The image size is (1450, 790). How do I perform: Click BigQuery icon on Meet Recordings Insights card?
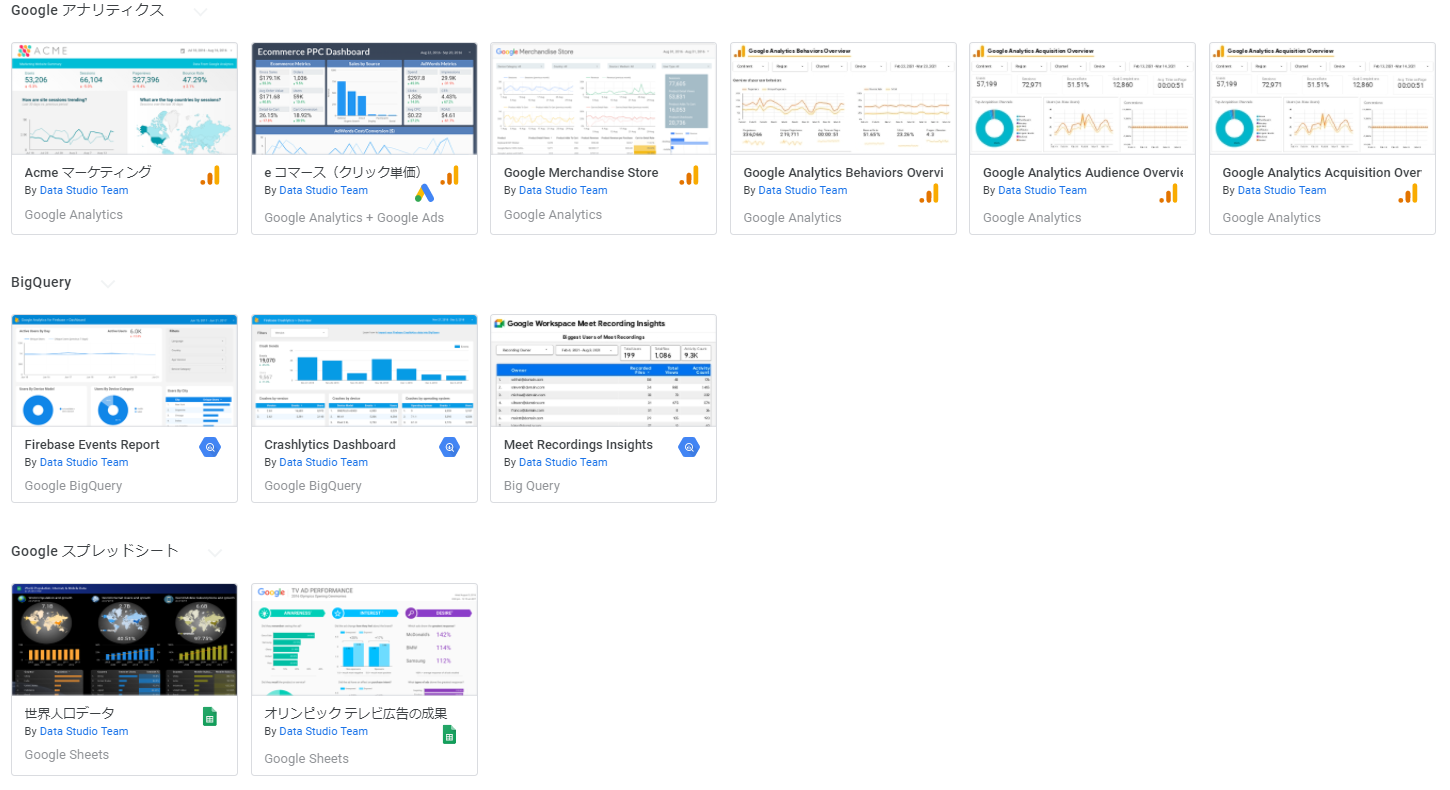point(689,447)
